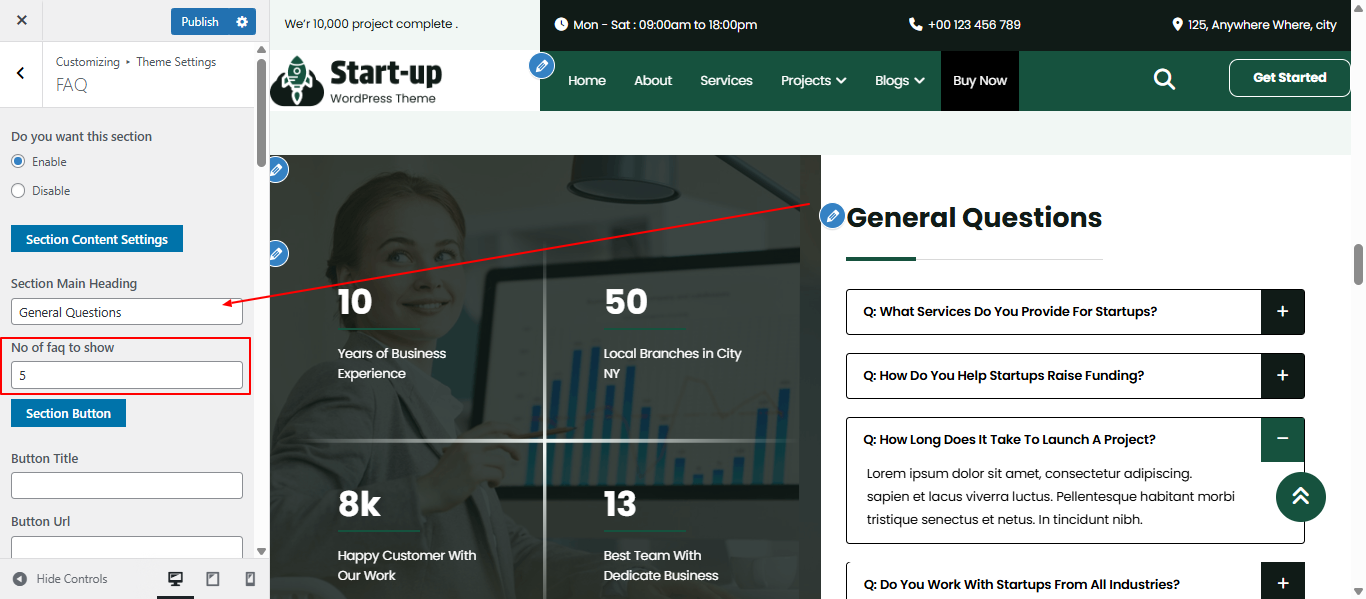Collapse 'How Long Does It Take' FAQ
The image size is (1366, 599).
(1282, 439)
